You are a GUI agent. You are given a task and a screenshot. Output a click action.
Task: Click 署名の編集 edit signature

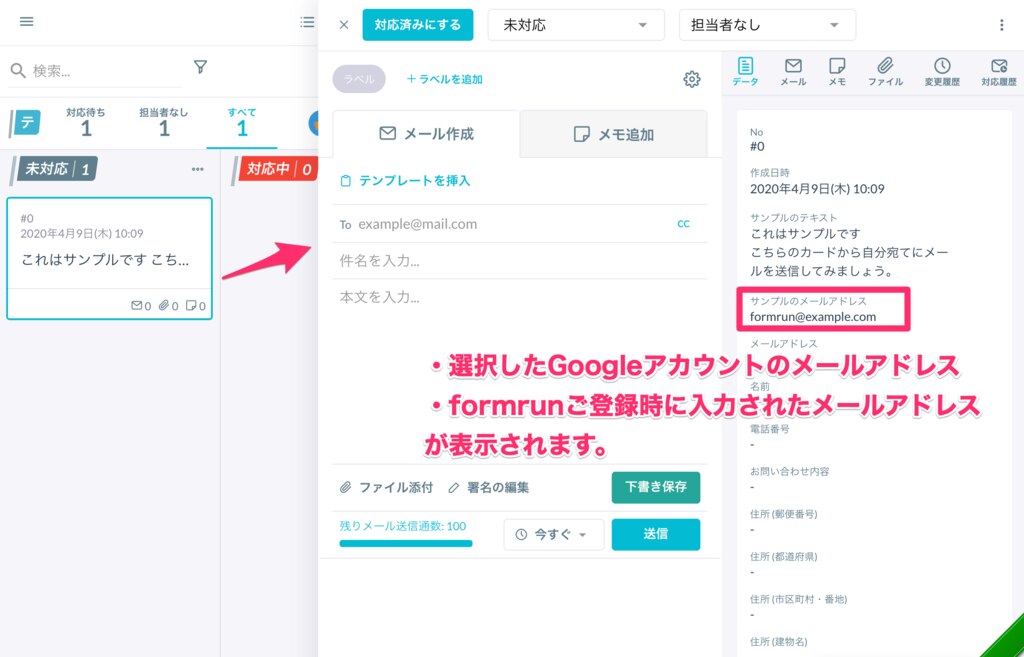pos(488,487)
